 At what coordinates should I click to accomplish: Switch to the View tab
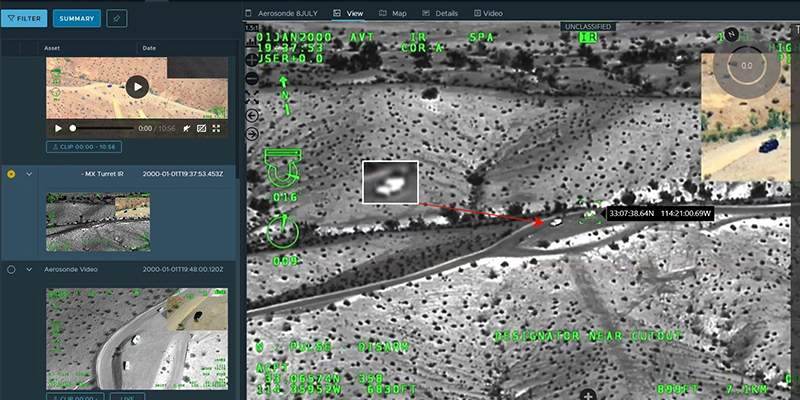(x=349, y=13)
